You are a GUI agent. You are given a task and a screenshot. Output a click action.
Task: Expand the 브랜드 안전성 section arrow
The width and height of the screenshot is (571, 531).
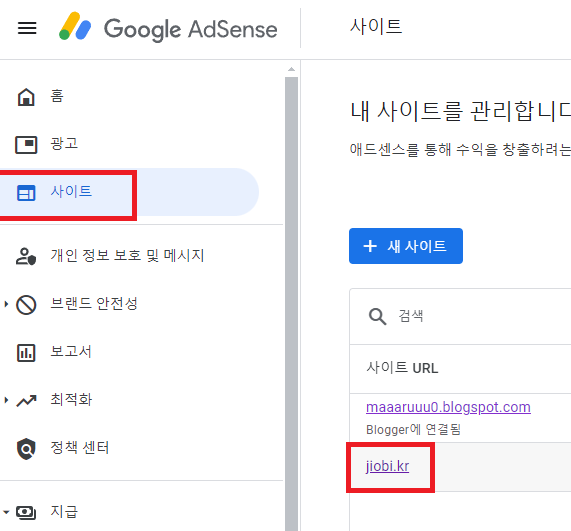tap(6, 304)
